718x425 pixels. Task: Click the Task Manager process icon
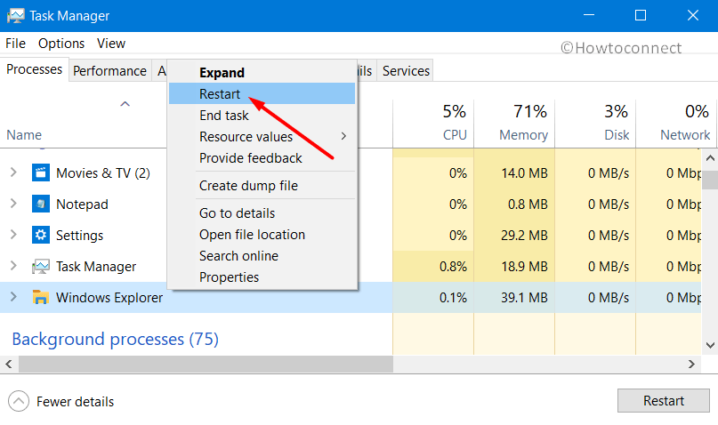(41, 267)
